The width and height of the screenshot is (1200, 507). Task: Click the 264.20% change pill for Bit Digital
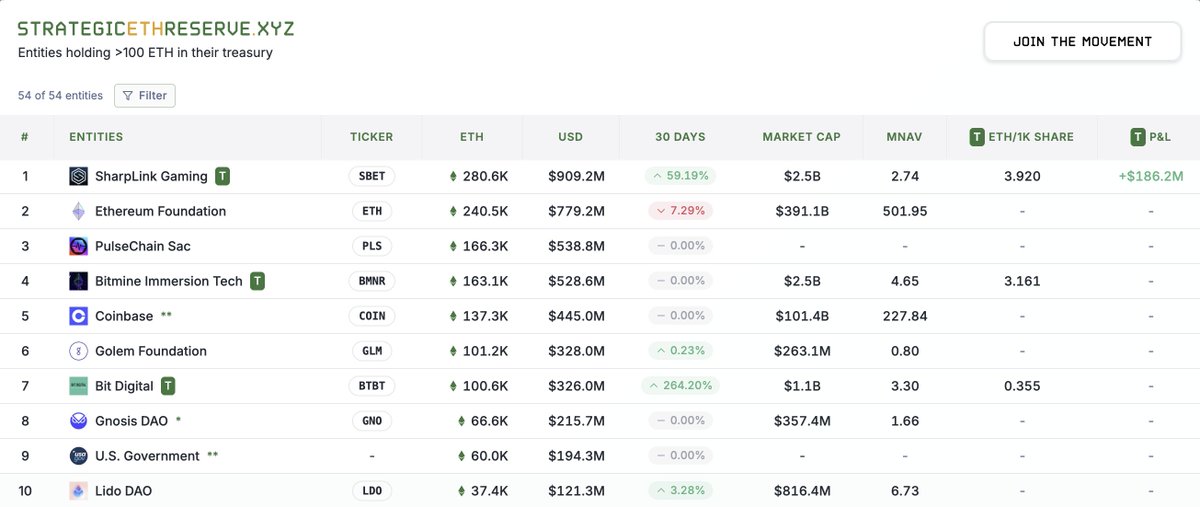tap(682, 386)
